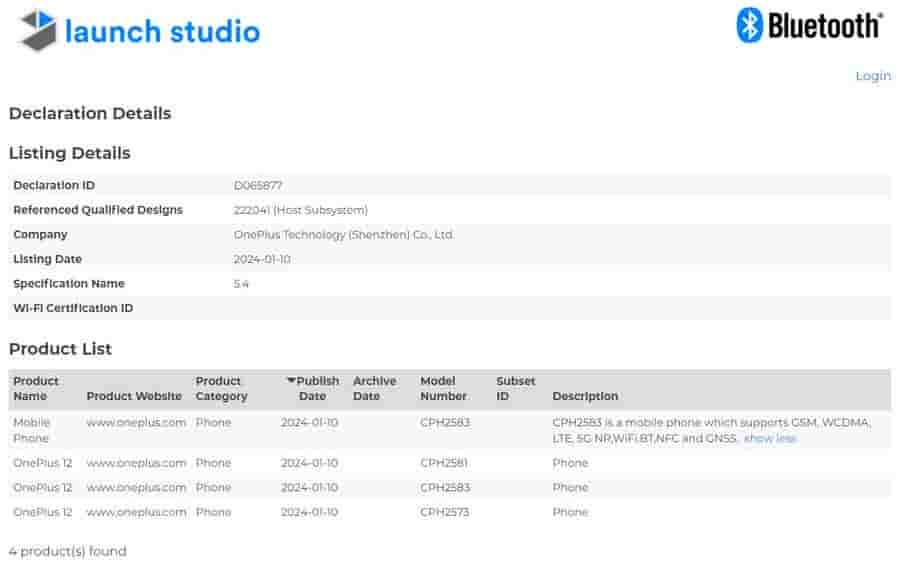Viewport: 900px width, 570px height.
Task: Click the launch studio title text
Action: tap(162, 31)
